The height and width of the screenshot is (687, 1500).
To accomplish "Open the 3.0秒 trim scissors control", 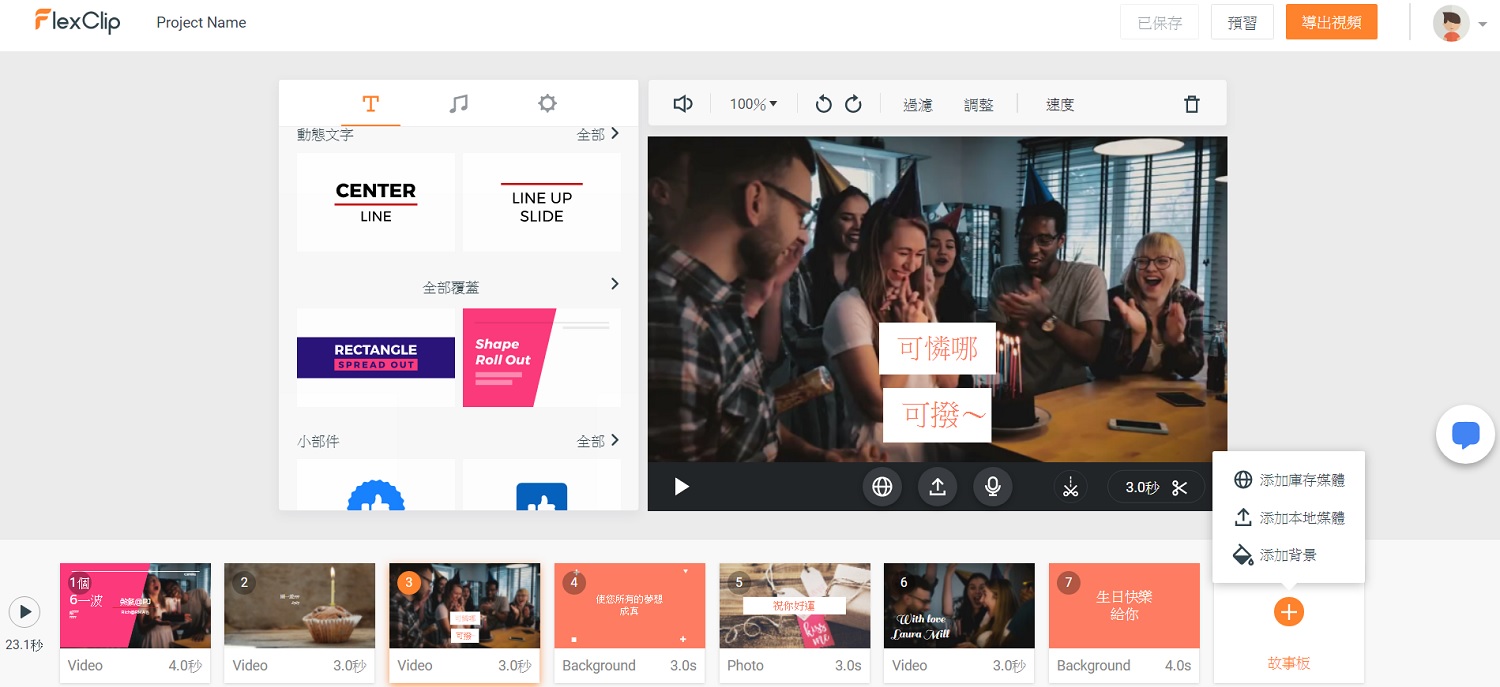I will click(1156, 487).
